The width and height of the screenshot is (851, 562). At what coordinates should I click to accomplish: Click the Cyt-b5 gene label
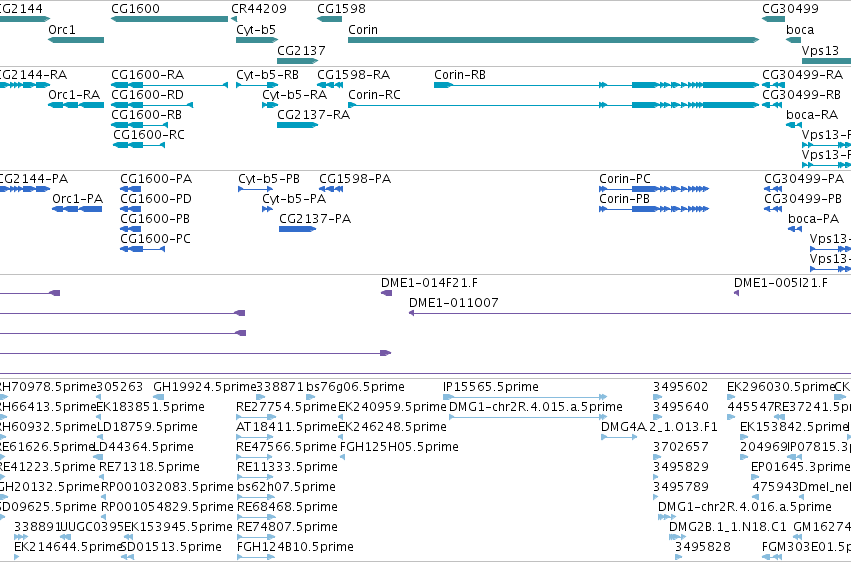pyautogui.click(x=256, y=30)
